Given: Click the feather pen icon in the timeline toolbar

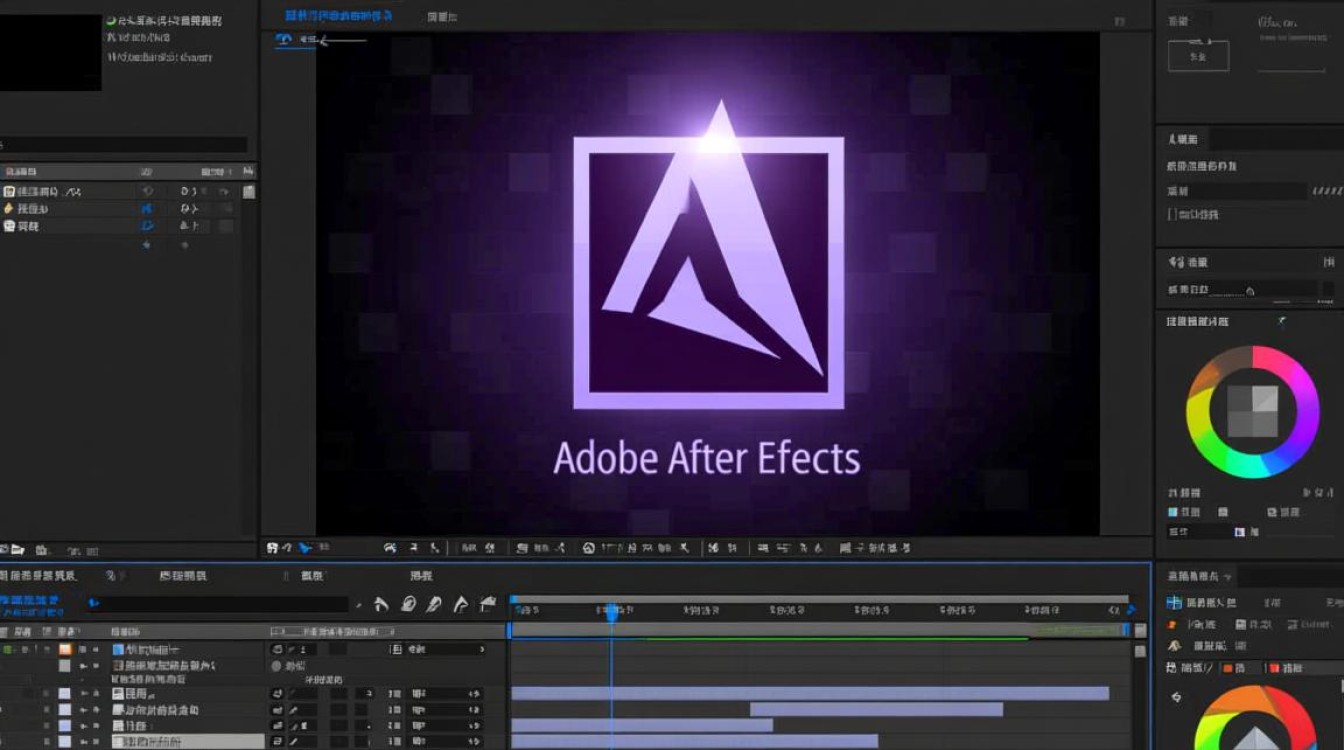Looking at the screenshot, I should coord(434,604).
